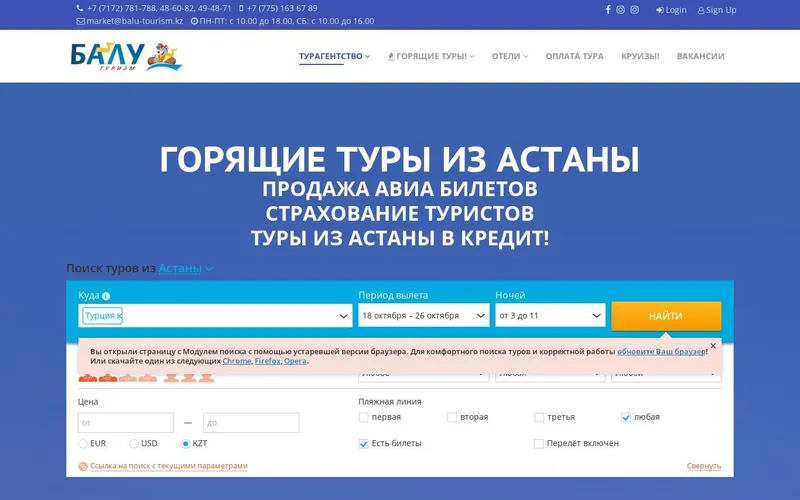800x500 pixels.
Task: Uncheck the любая beach line checkbox
Action: [626, 417]
